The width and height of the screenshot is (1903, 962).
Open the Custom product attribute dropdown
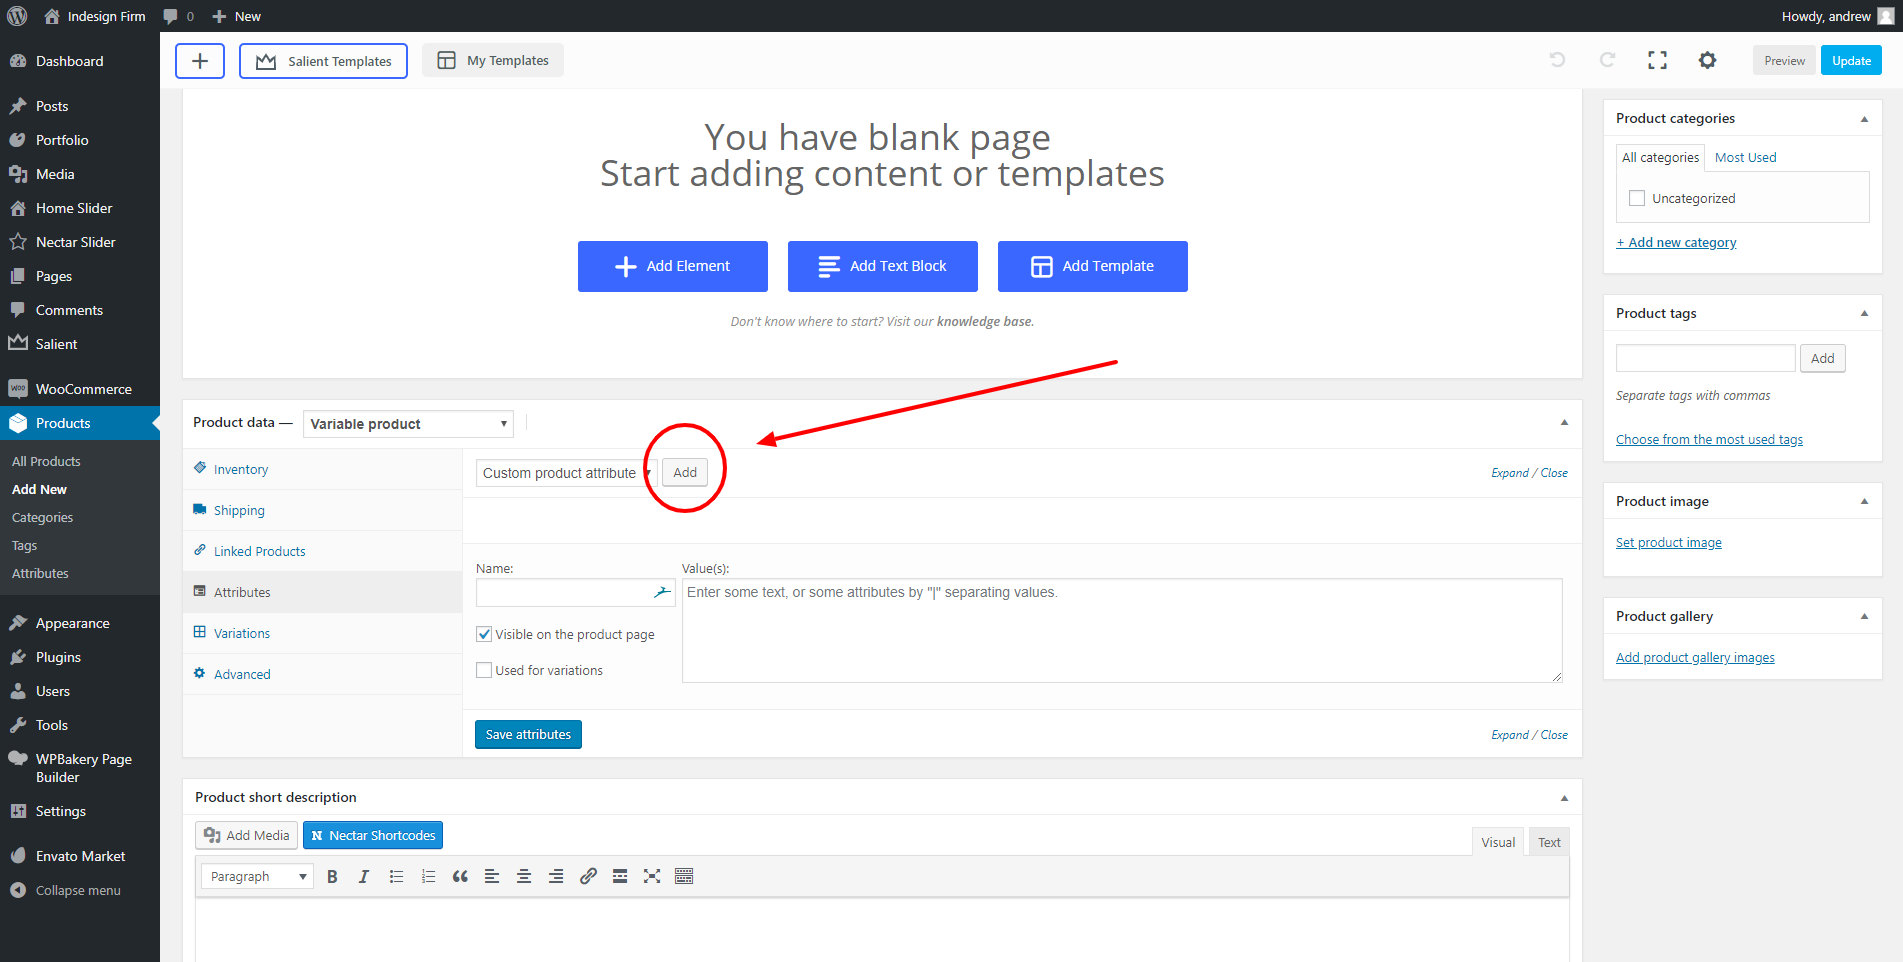pyautogui.click(x=566, y=473)
